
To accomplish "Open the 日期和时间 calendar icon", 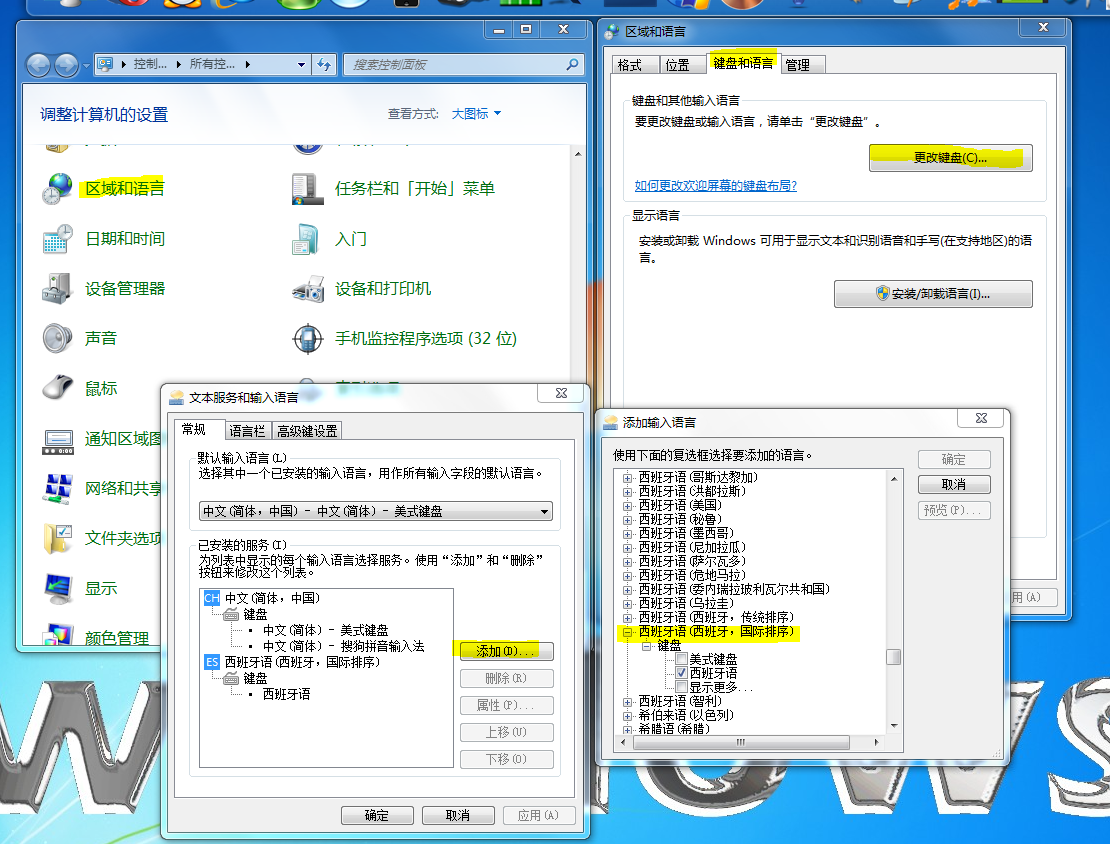I will tap(57, 239).
